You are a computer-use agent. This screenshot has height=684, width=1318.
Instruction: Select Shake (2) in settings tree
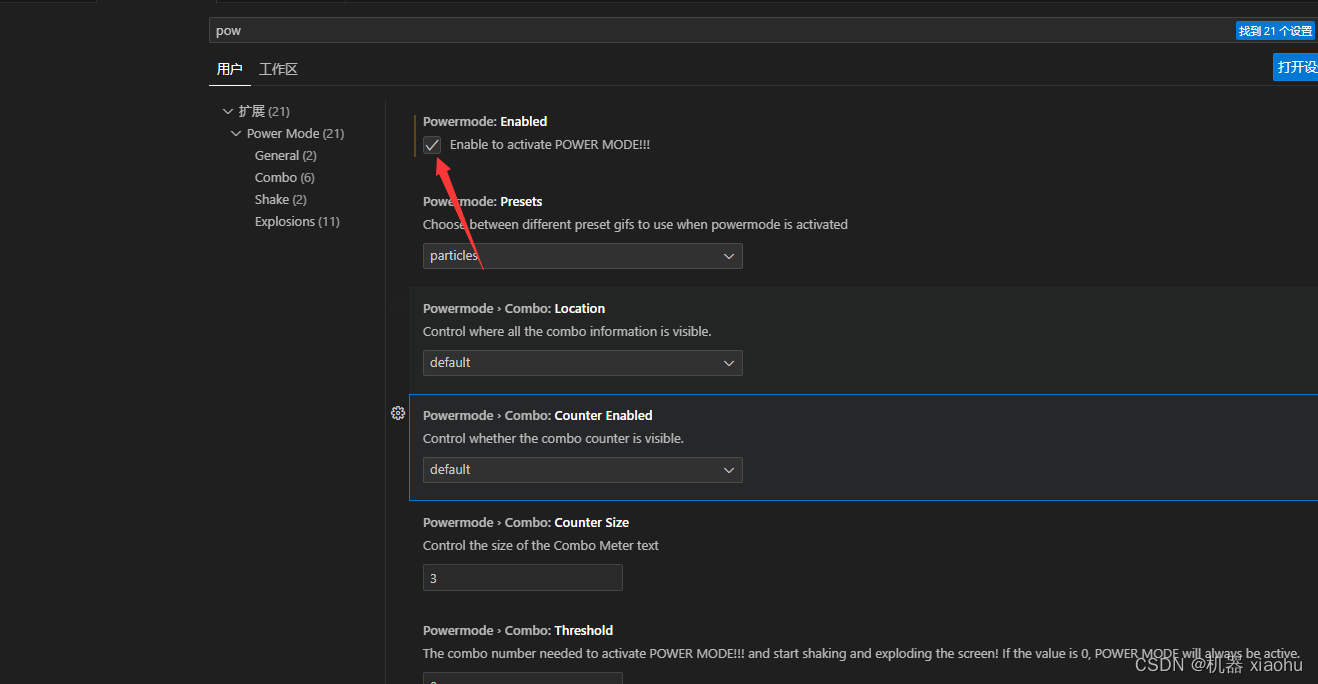(x=281, y=199)
